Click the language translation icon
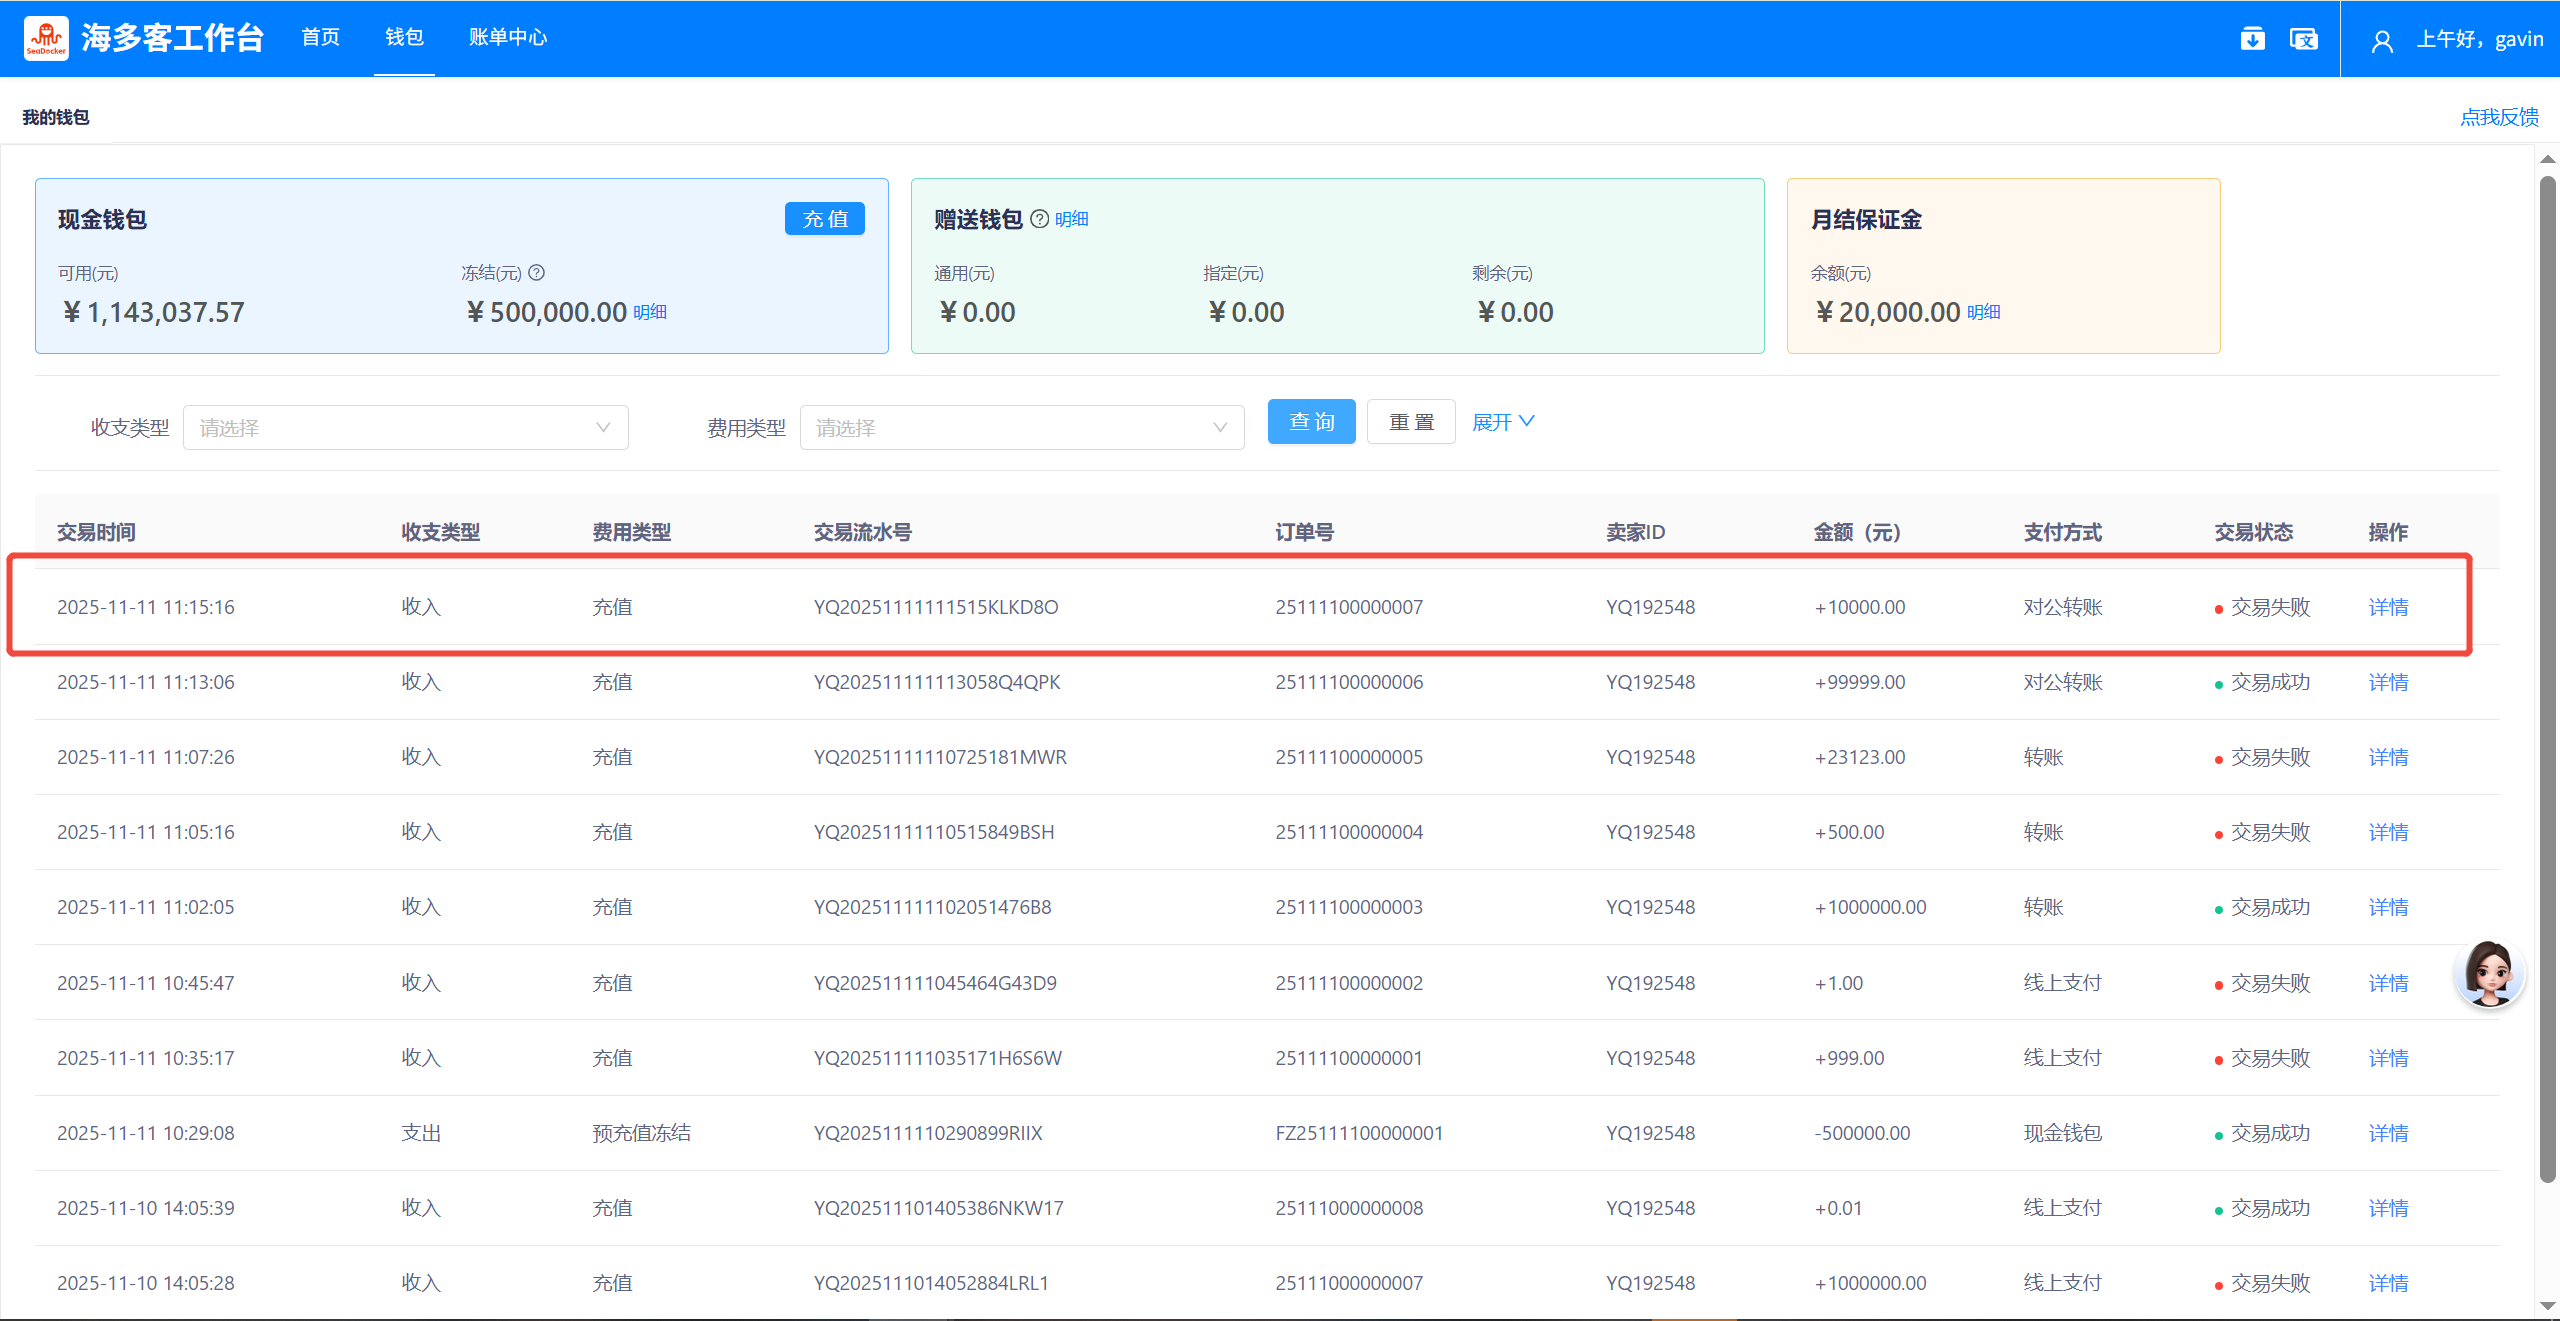2560x1321 pixels. [x=2303, y=39]
